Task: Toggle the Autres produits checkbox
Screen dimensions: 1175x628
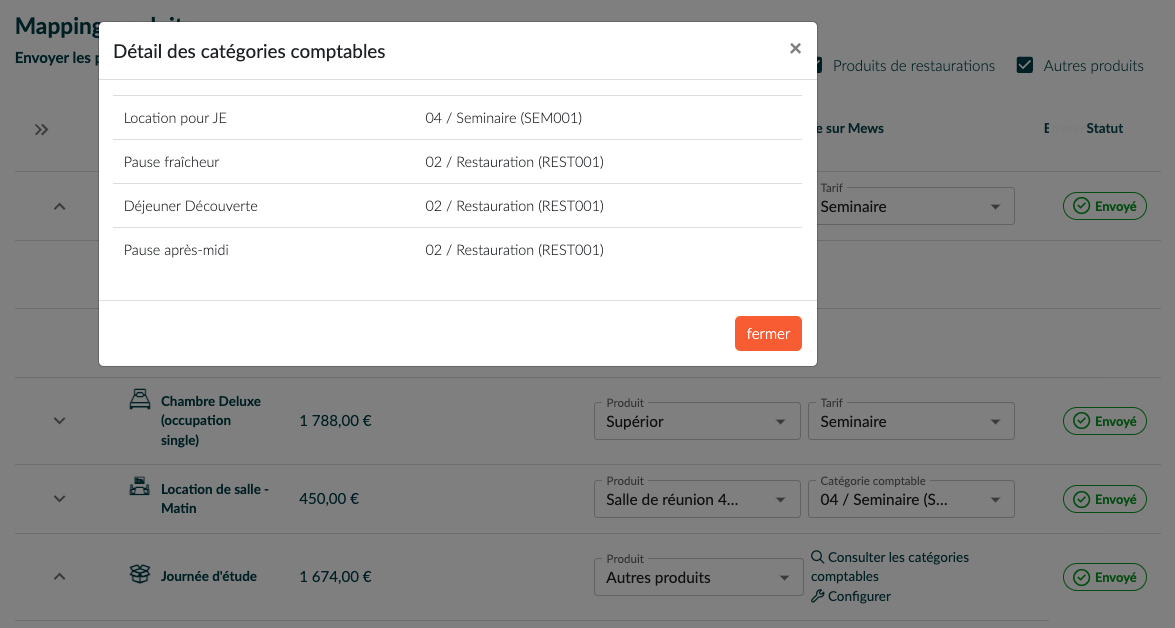Action: 1024,66
